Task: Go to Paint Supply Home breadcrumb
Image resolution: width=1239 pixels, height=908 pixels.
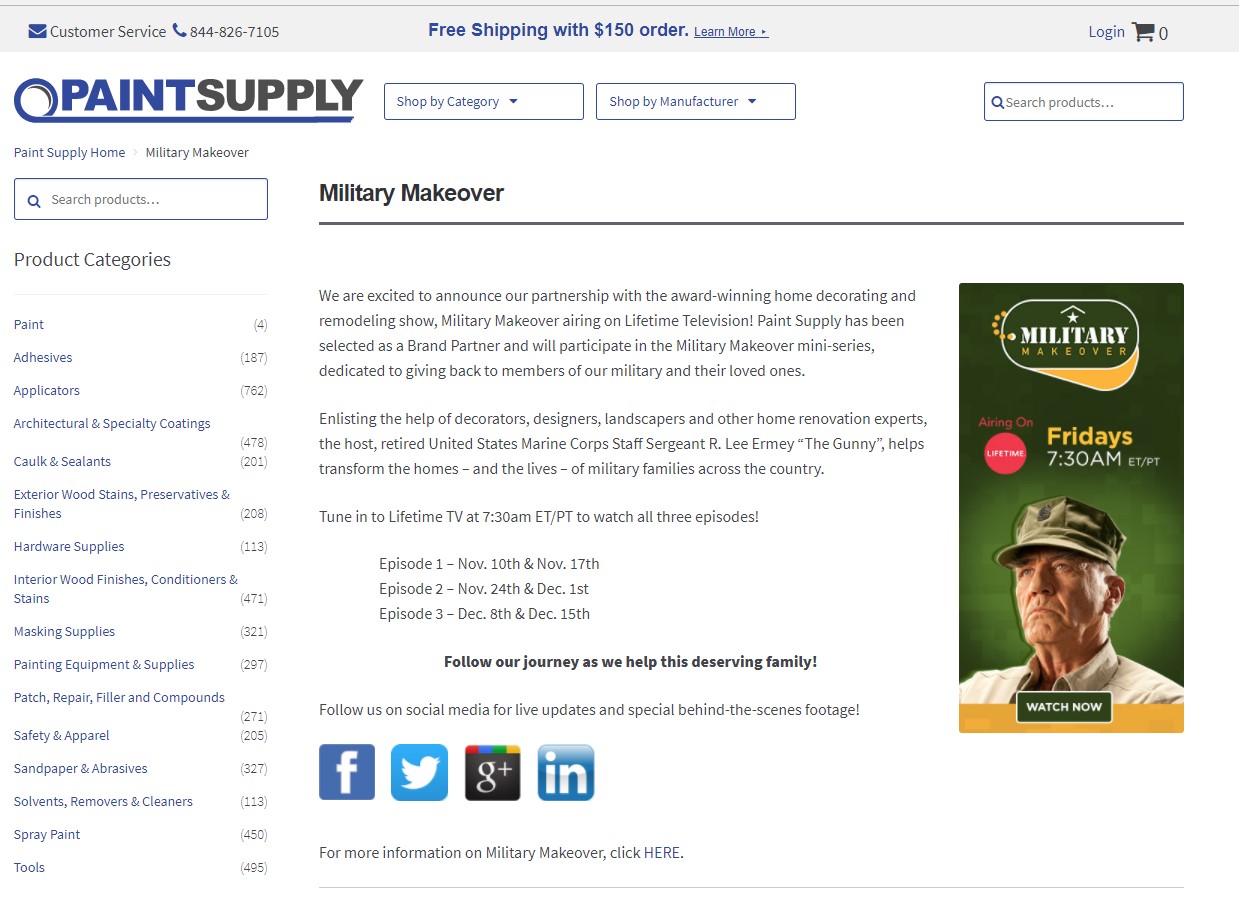Action: (69, 153)
